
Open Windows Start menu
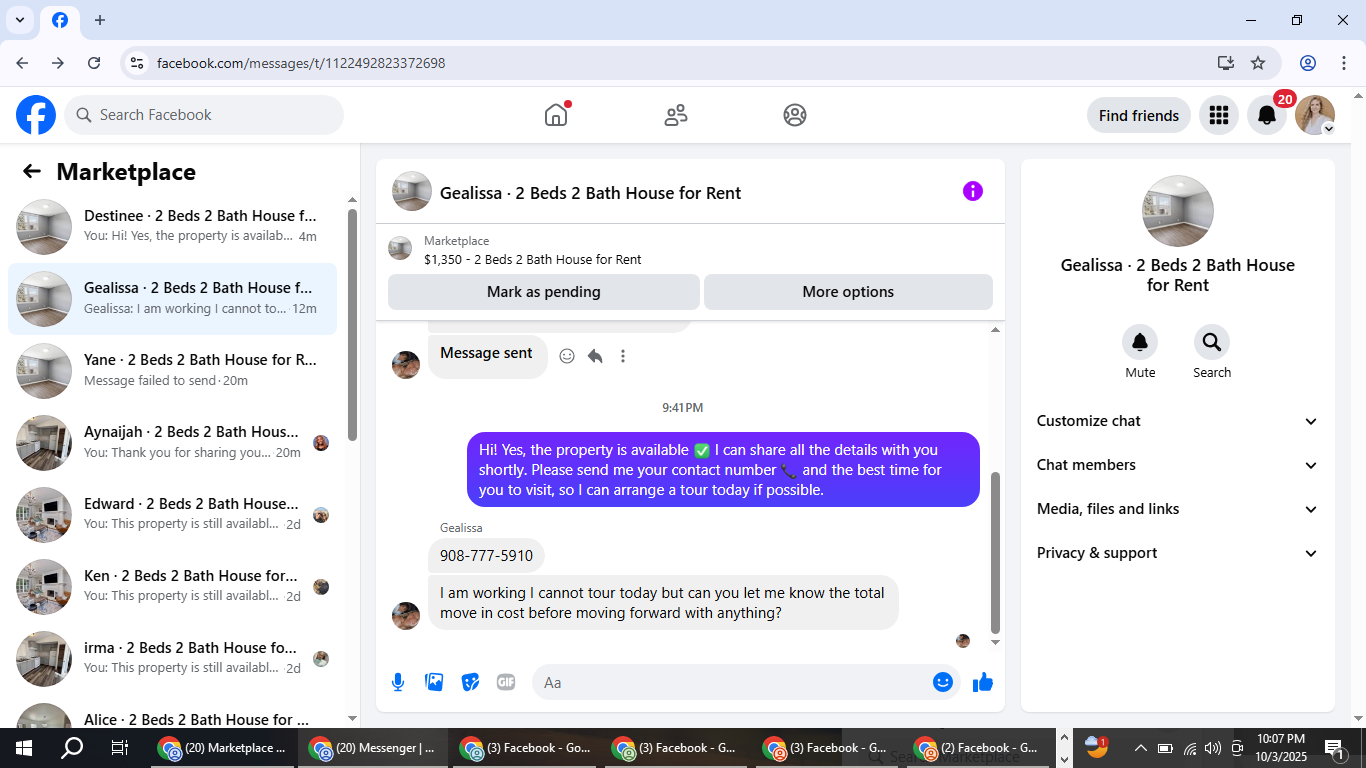pyautogui.click(x=24, y=748)
